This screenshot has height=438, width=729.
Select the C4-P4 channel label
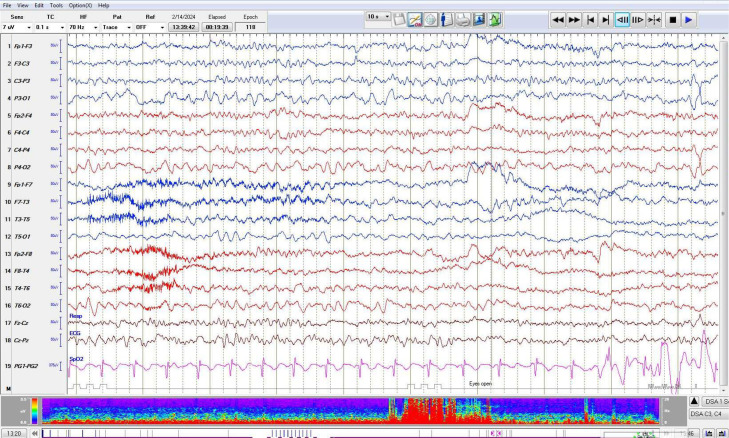tap(22, 150)
